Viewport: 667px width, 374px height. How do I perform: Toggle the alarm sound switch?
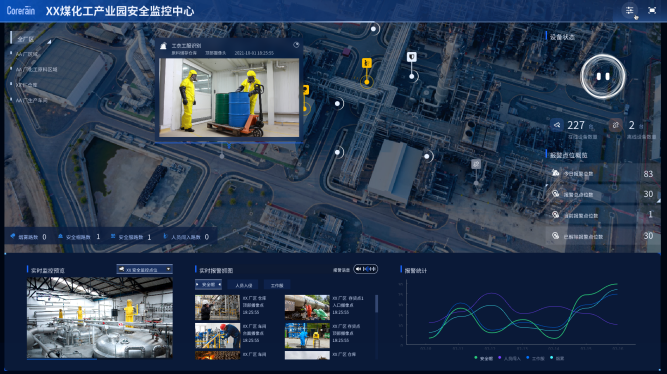coord(366,269)
